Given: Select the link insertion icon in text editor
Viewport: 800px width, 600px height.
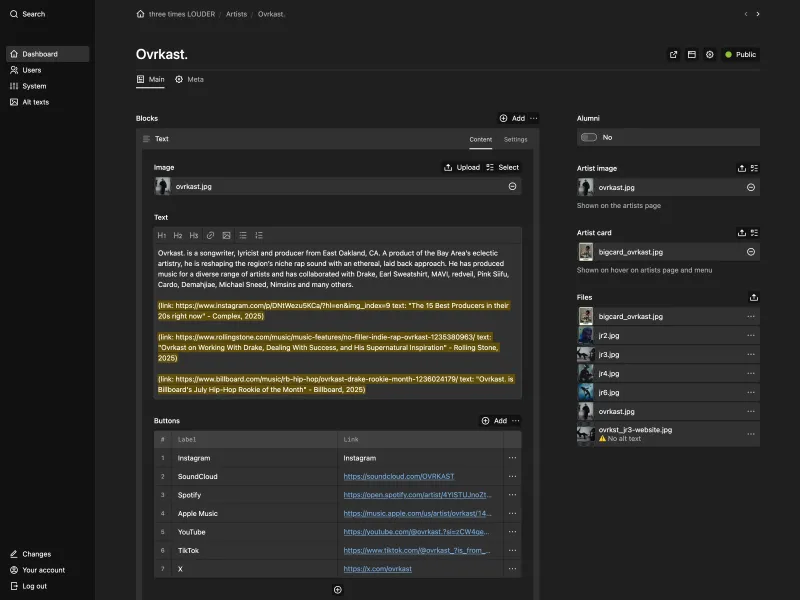Looking at the screenshot, I should click(x=211, y=236).
